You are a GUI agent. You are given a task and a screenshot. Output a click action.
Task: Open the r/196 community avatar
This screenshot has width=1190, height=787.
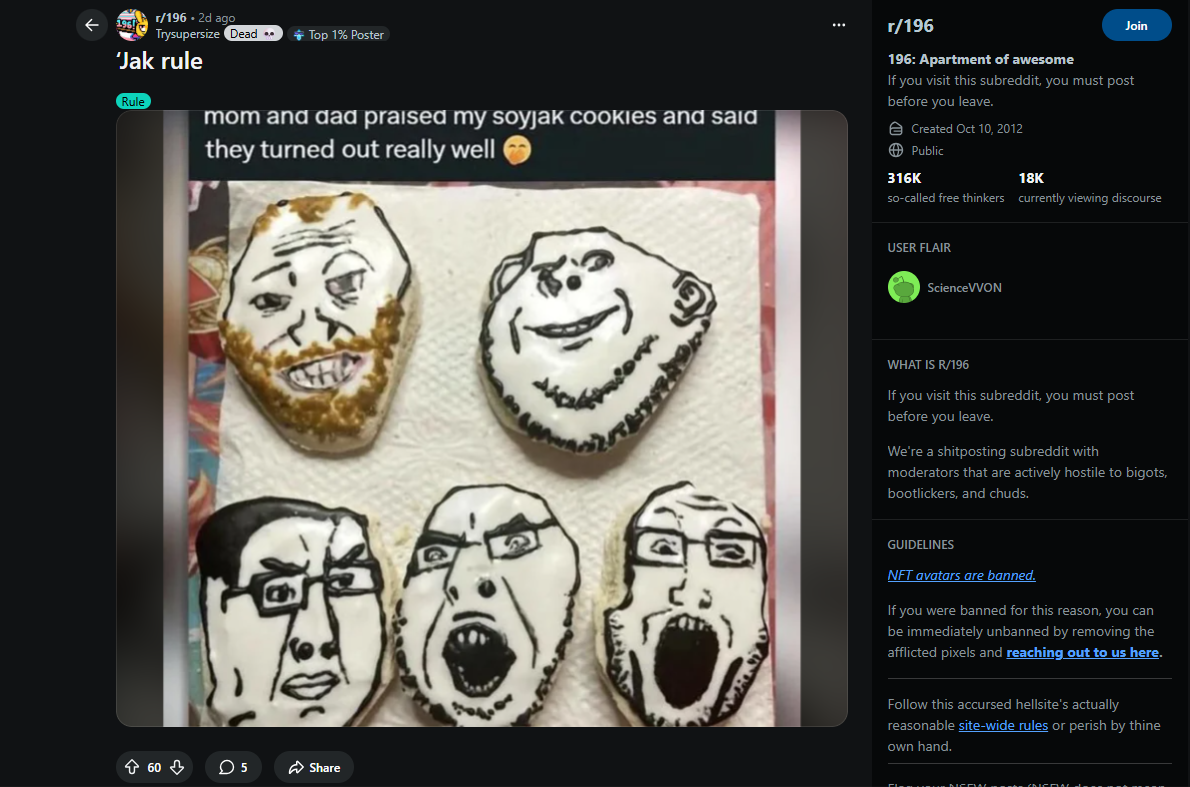[132, 25]
